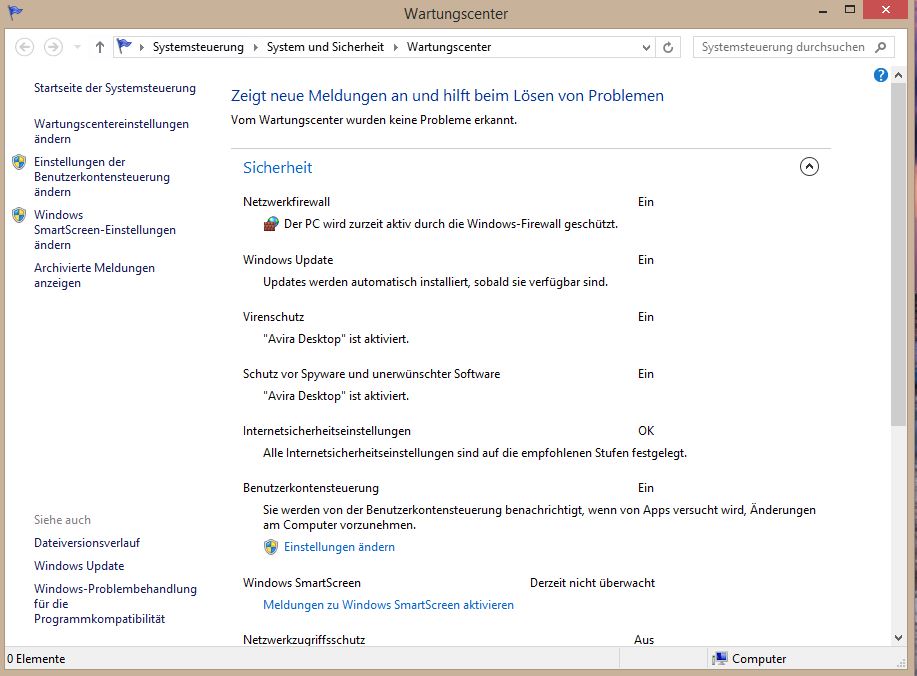917x676 pixels.
Task: Expand breadcrumb arrow after Systemsteuerung
Action: pyautogui.click(x=256, y=47)
